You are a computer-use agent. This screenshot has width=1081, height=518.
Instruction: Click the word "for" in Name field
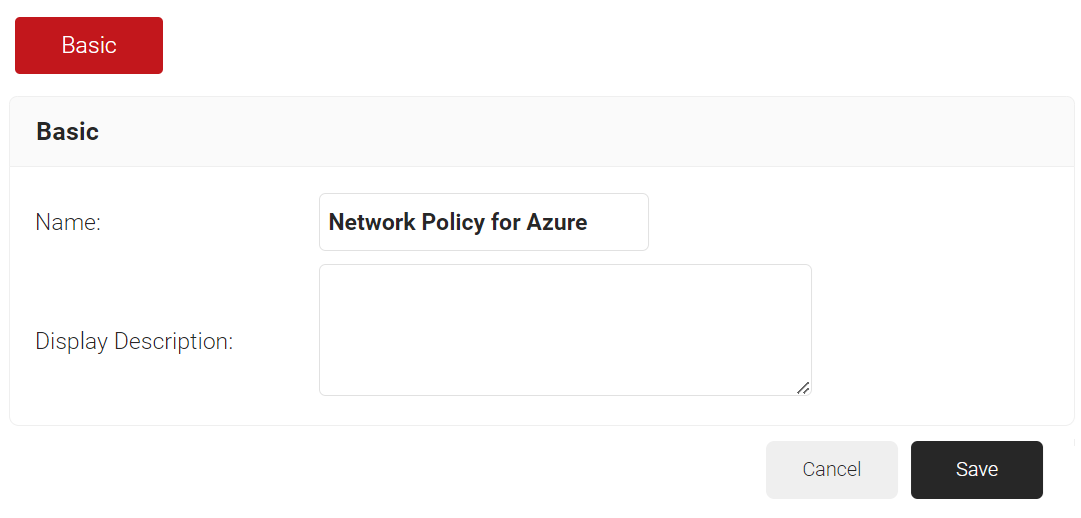click(x=505, y=222)
